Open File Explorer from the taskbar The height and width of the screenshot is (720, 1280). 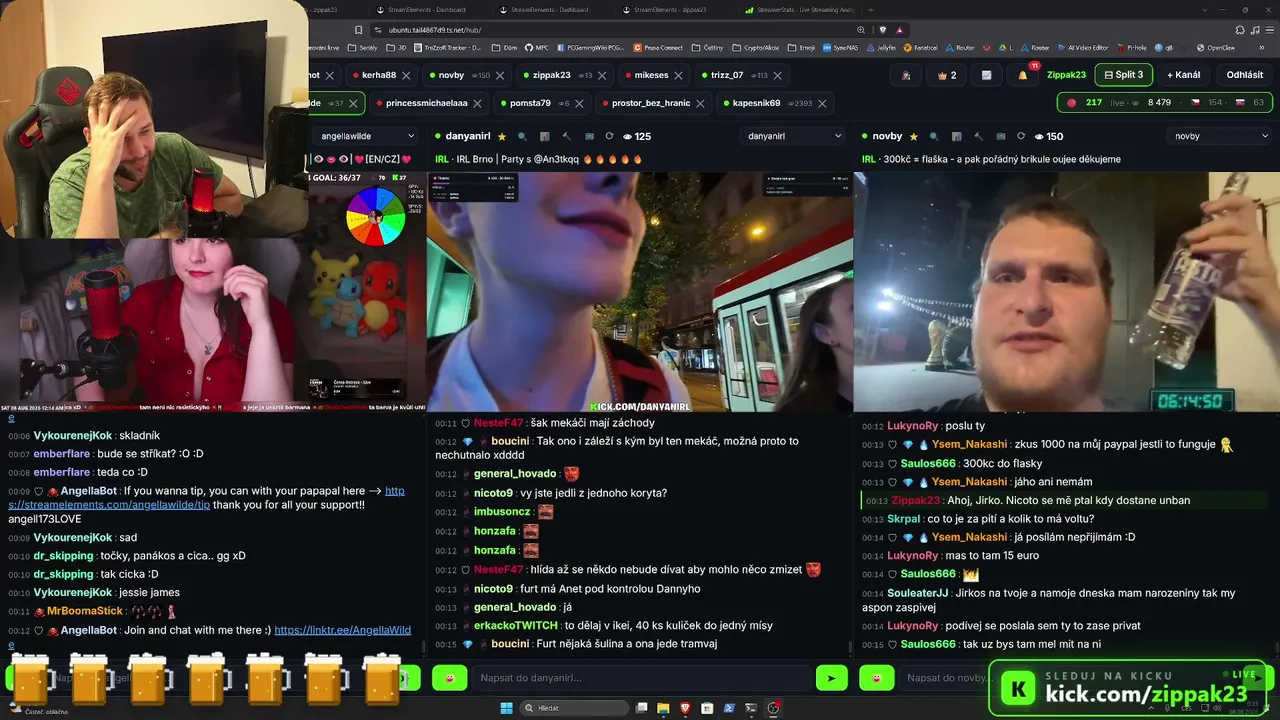(663, 708)
